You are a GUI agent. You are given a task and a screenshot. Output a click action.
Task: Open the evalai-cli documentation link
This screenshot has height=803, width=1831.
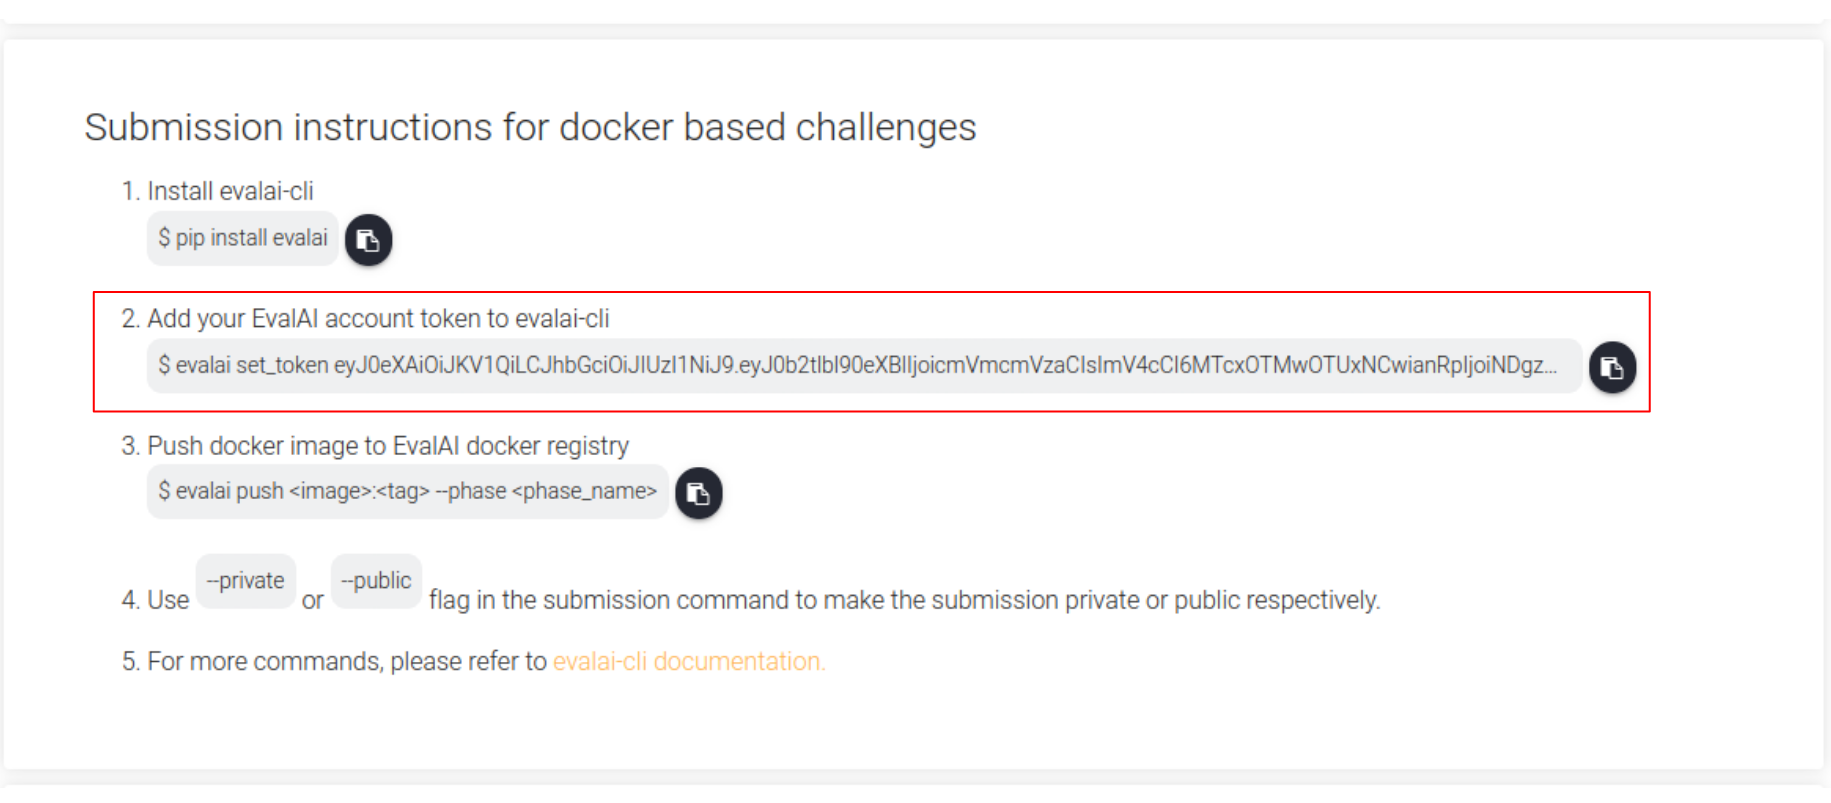point(688,662)
